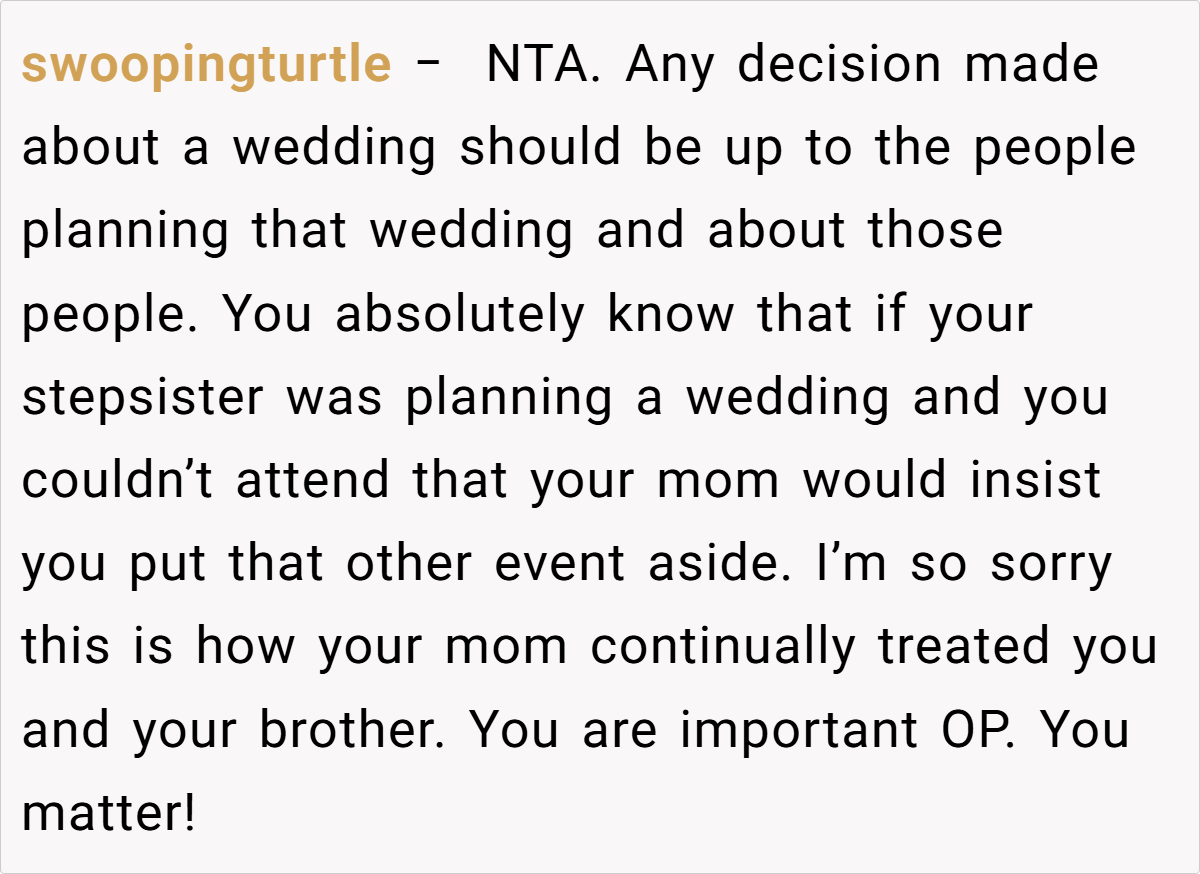Open the swoopingturtle username link
This screenshot has width=1200, height=874.
coord(206,66)
